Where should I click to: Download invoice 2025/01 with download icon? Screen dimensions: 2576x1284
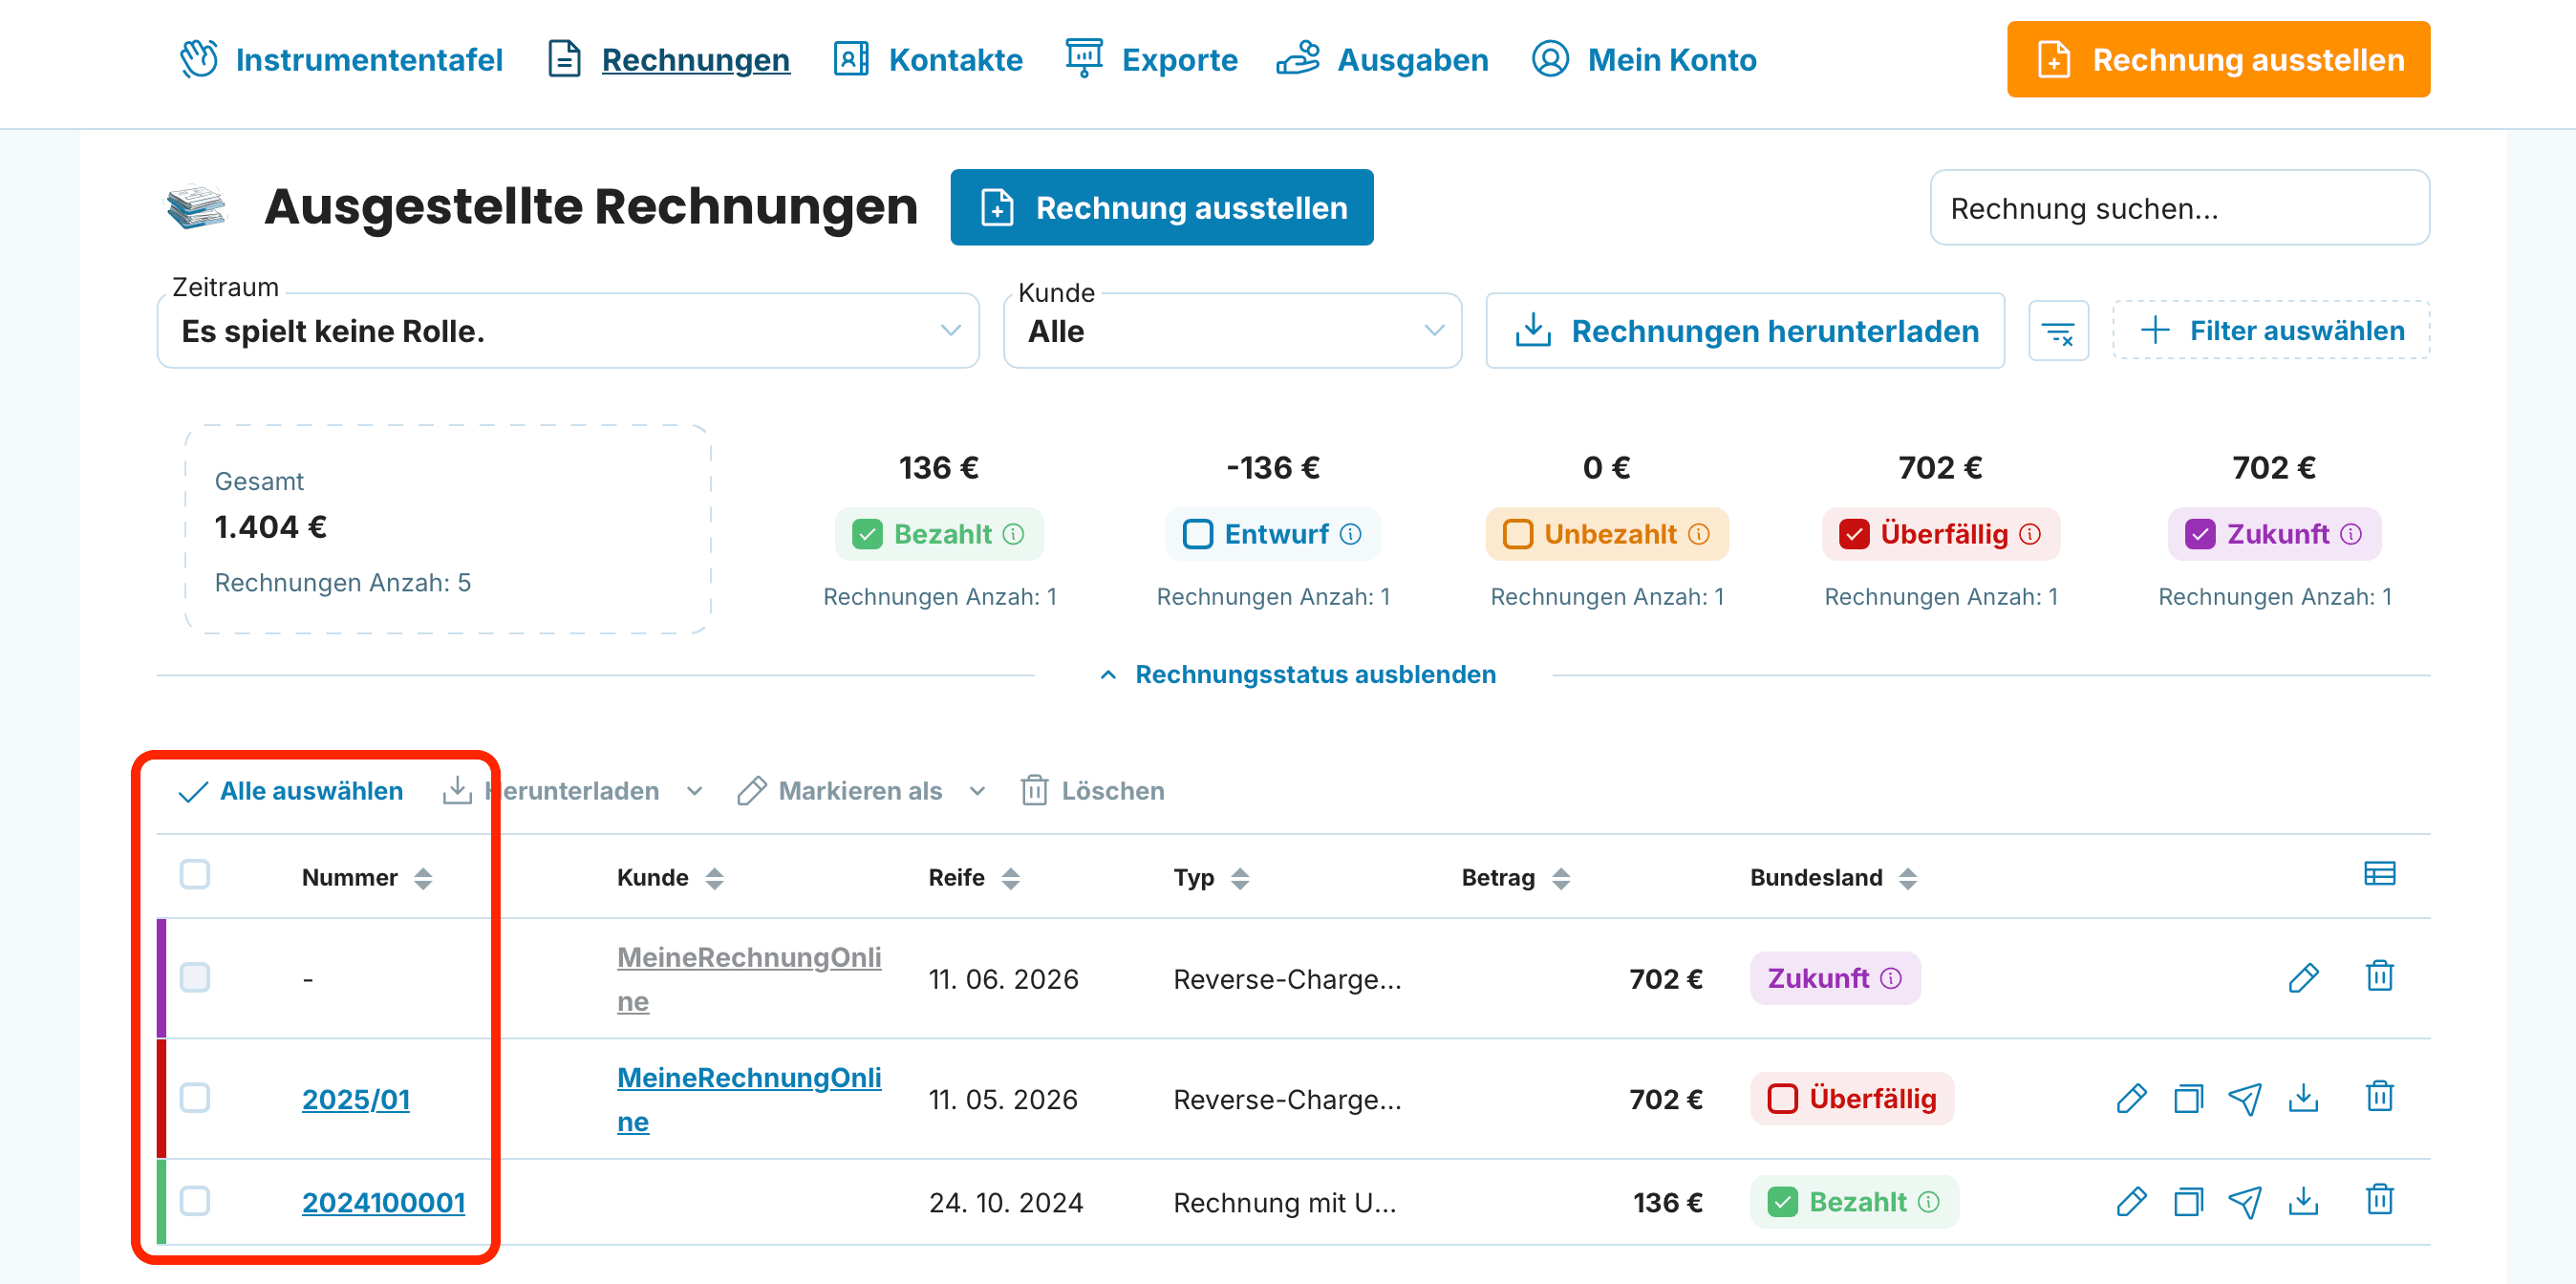coord(2303,1098)
